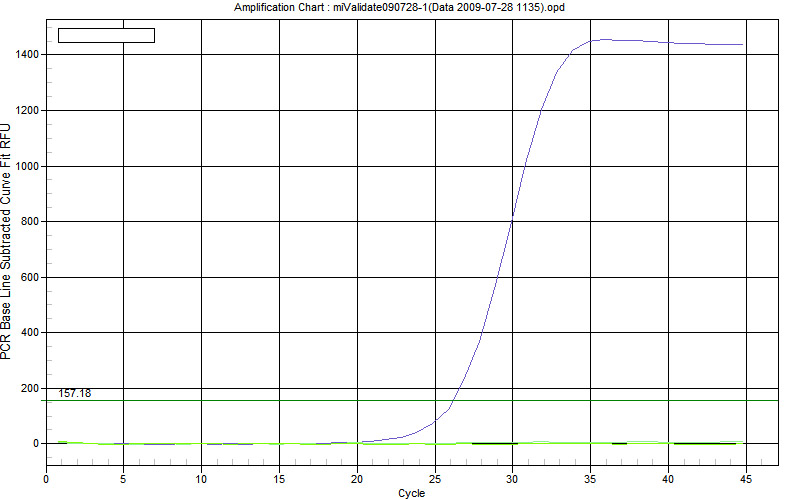Image resolution: width=800 pixels, height=500 pixels.
Task: Click x-axis label 20
Action: pos(357,479)
